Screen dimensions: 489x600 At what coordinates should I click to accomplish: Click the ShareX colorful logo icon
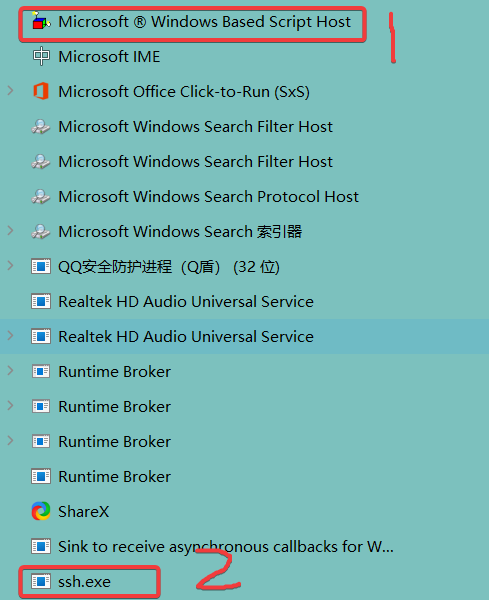point(41,511)
